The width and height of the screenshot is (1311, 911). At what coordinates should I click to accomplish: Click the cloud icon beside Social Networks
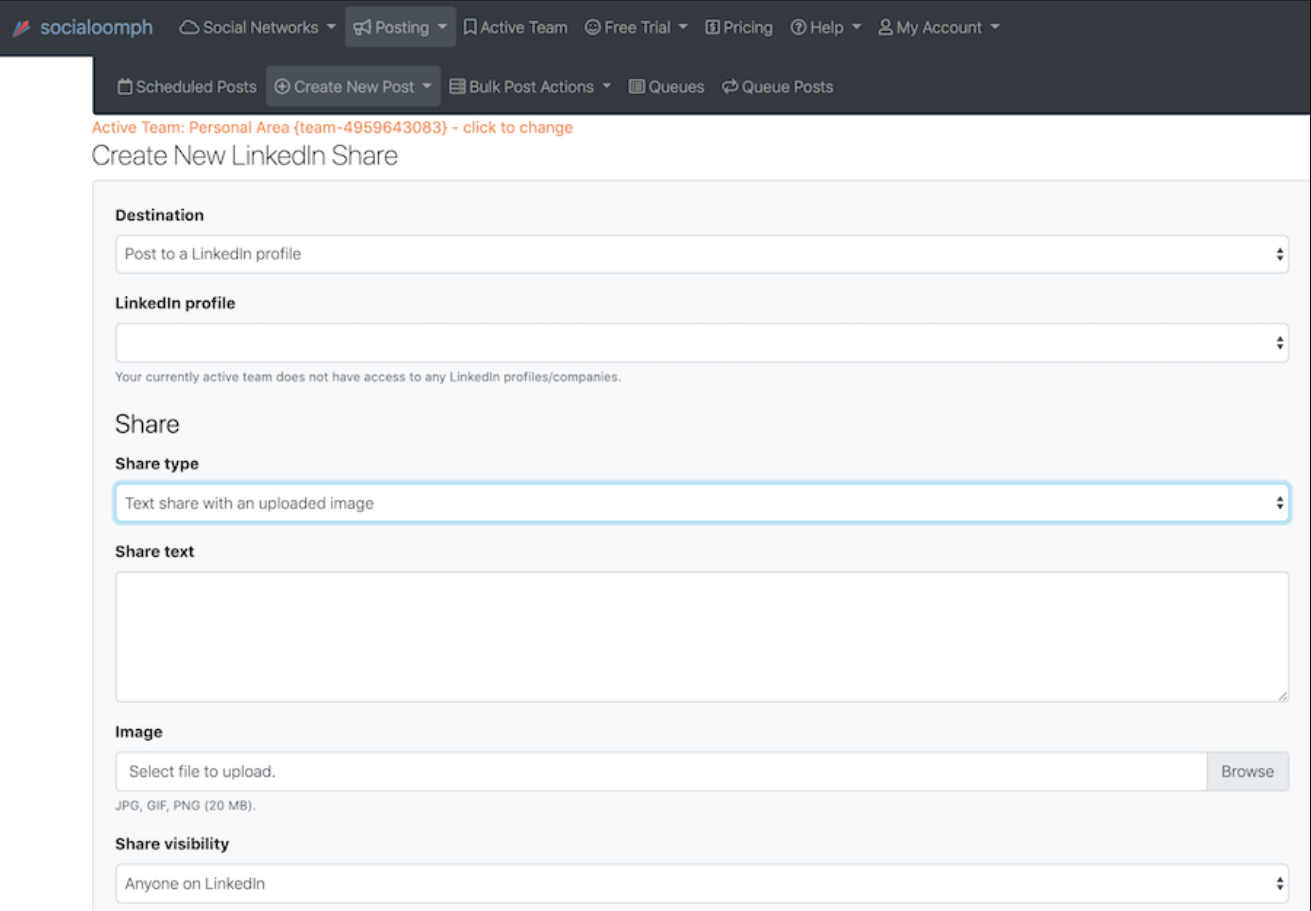[x=189, y=28]
